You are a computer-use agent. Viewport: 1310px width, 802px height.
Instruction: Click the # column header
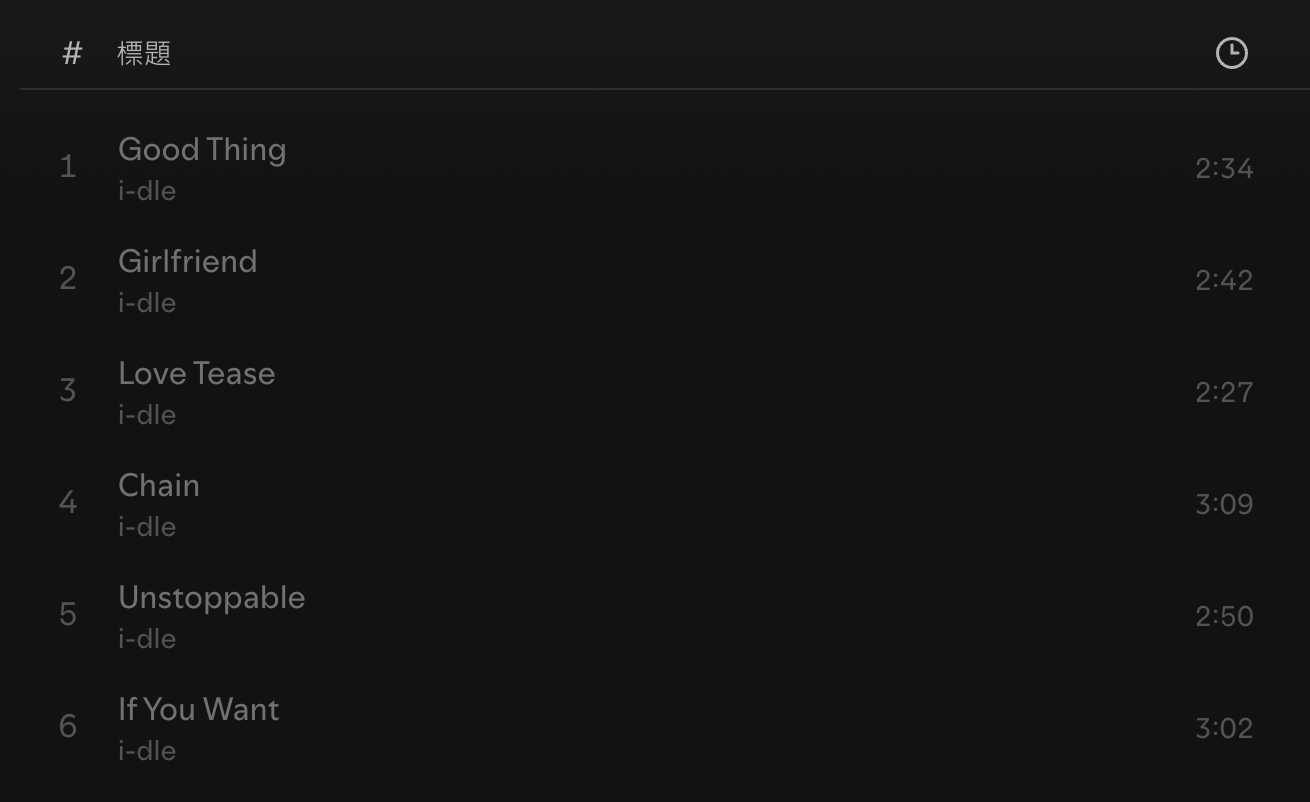[72, 53]
